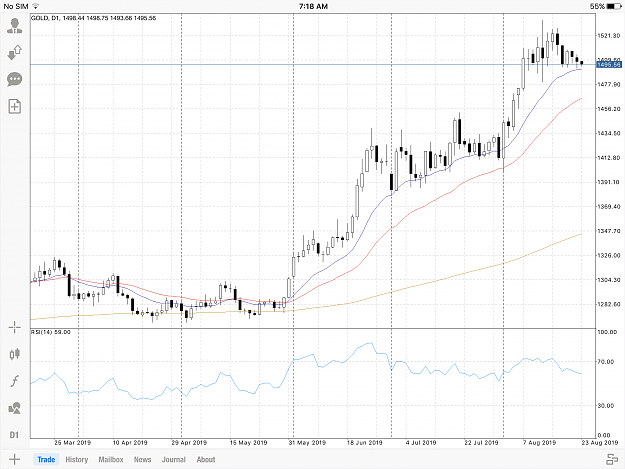Open the objects shapes icon
The image size is (625, 469).
pos(15,408)
